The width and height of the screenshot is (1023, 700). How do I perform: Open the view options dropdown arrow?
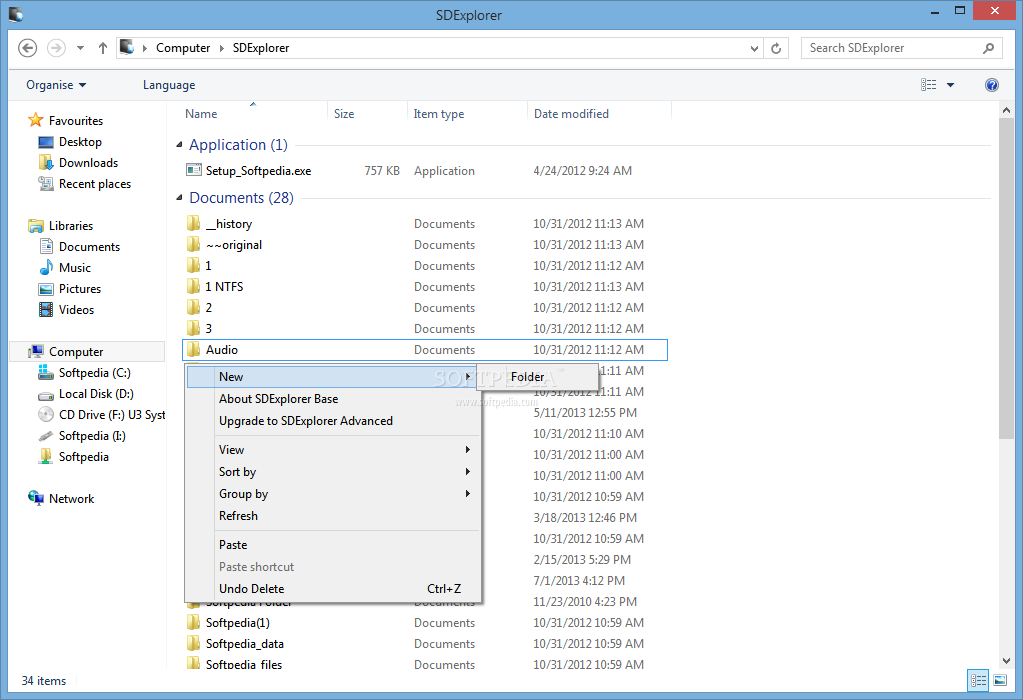coord(951,85)
